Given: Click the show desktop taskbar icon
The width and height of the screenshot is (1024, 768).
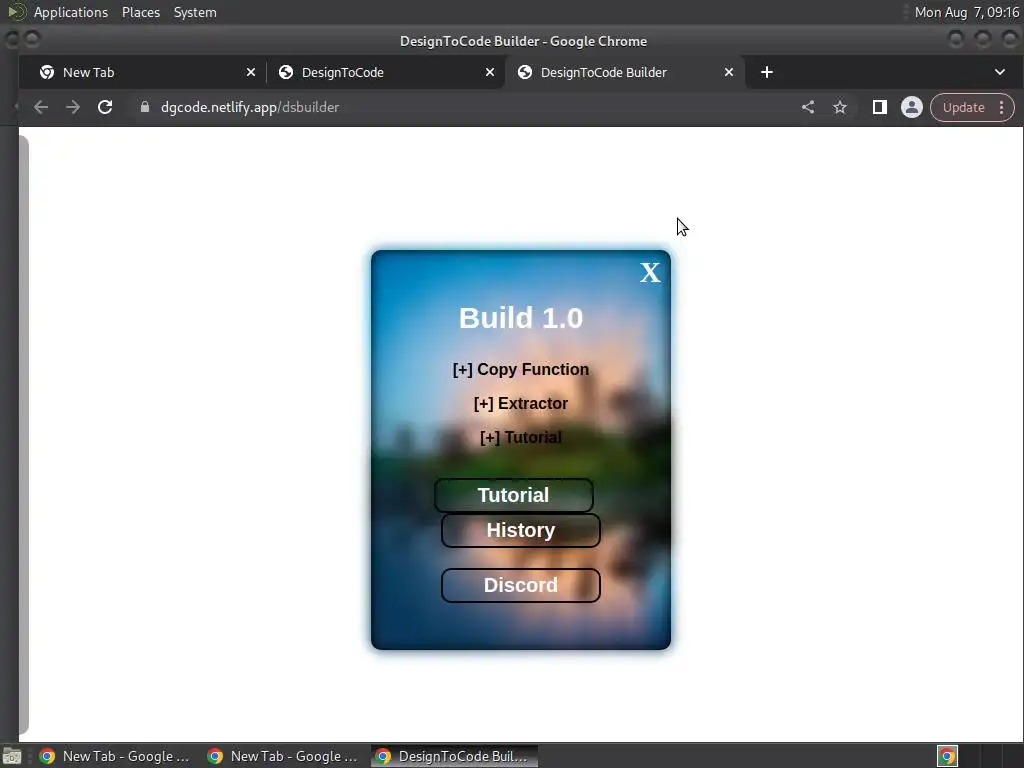Looking at the screenshot, I should [x=12, y=756].
